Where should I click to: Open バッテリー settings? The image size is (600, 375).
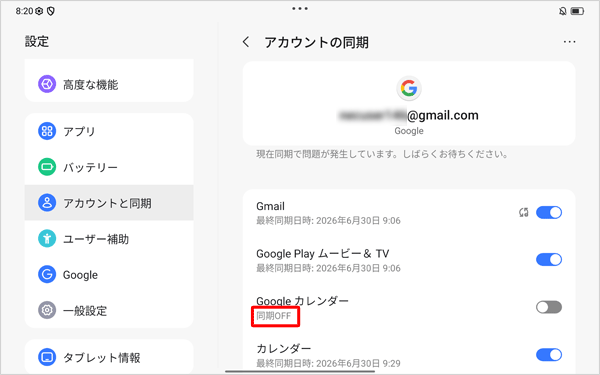pyautogui.click(x=109, y=167)
